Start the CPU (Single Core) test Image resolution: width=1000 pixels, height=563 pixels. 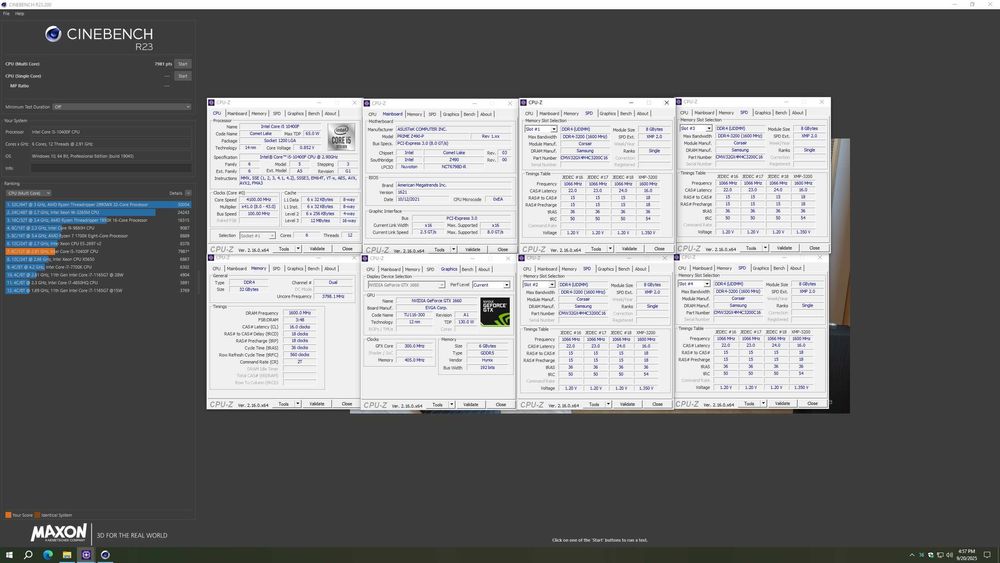[183, 76]
